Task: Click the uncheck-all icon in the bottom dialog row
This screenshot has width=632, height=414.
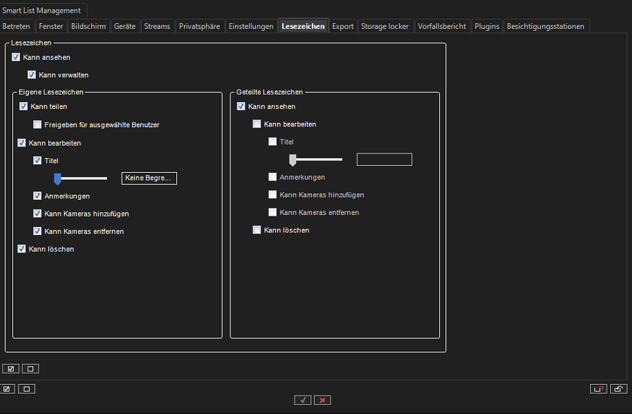Action: click(x=27, y=389)
